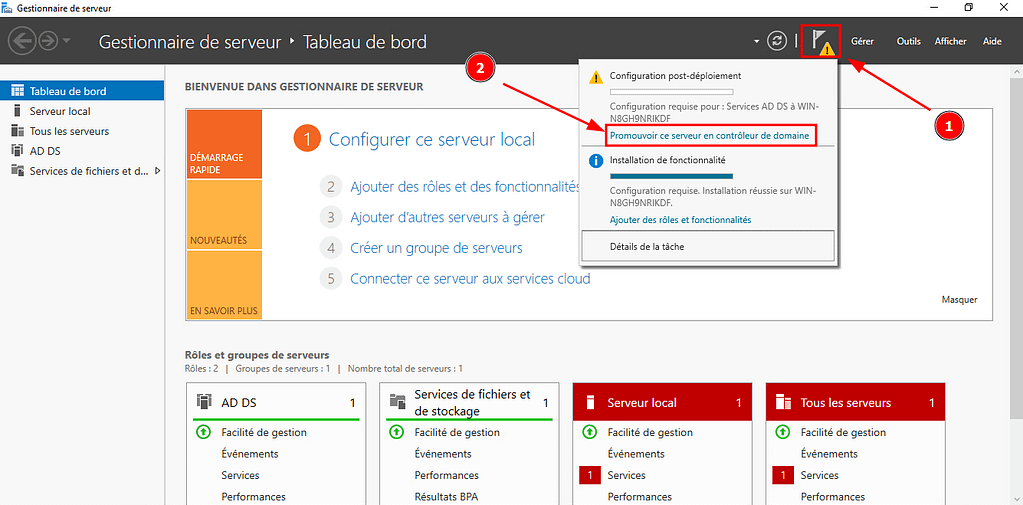Screen dimensions: 1023x505
Task: Open the dropdown arrow next to refresh
Action: (757, 42)
